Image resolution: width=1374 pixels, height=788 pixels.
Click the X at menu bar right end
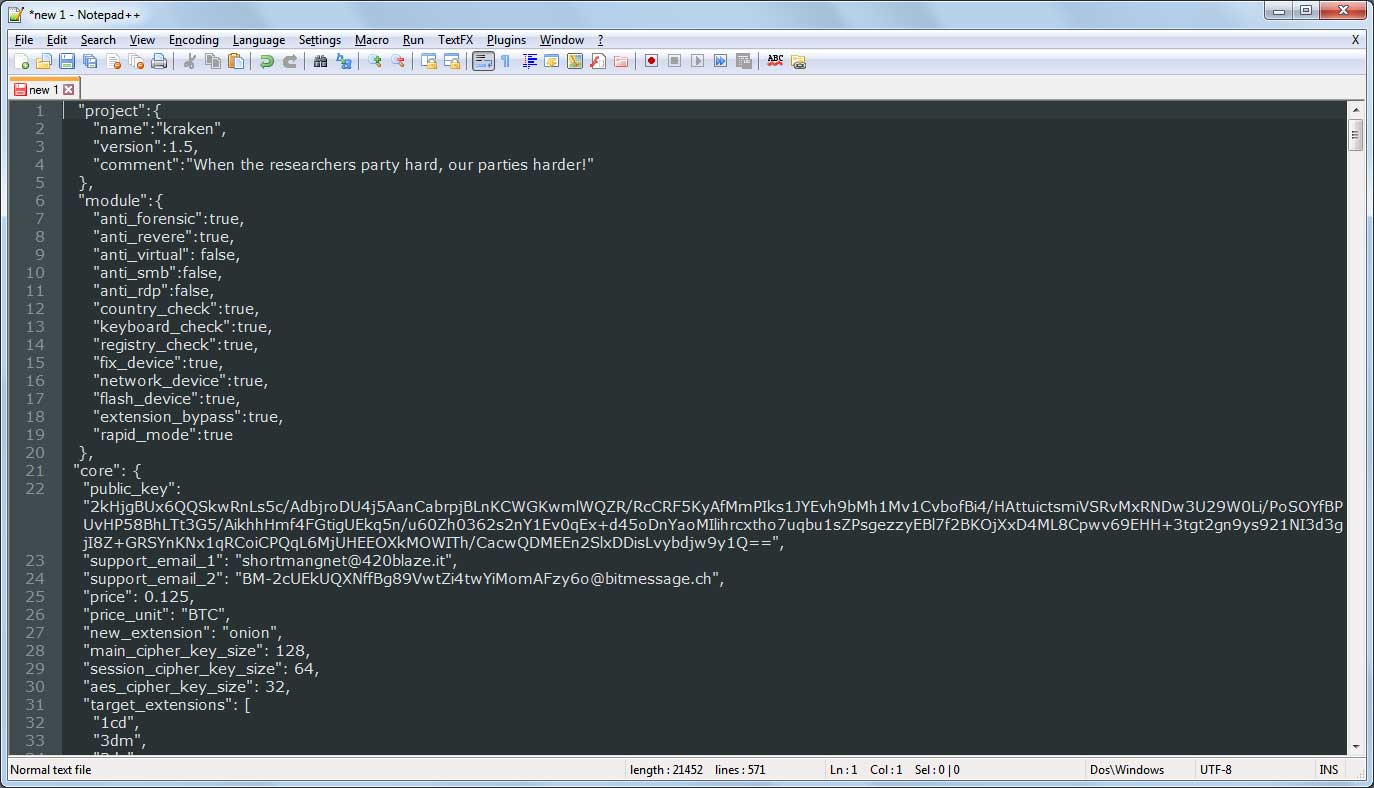coord(1355,40)
